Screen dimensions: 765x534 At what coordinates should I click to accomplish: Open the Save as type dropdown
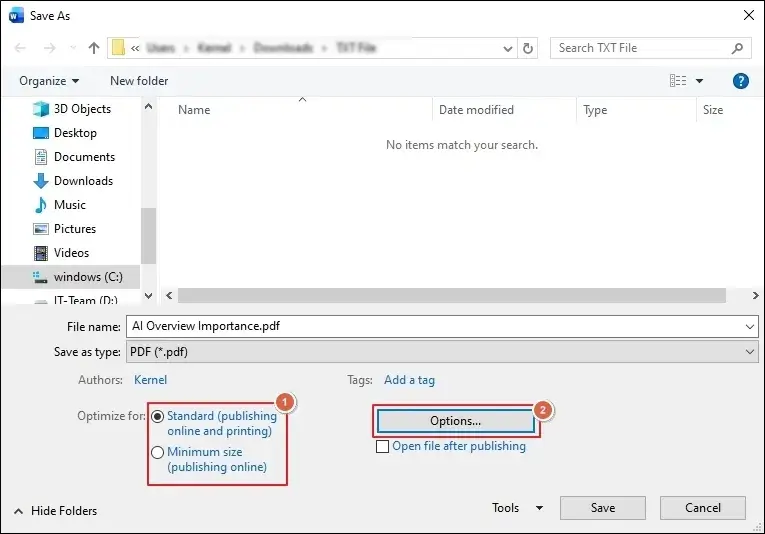point(442,352)
